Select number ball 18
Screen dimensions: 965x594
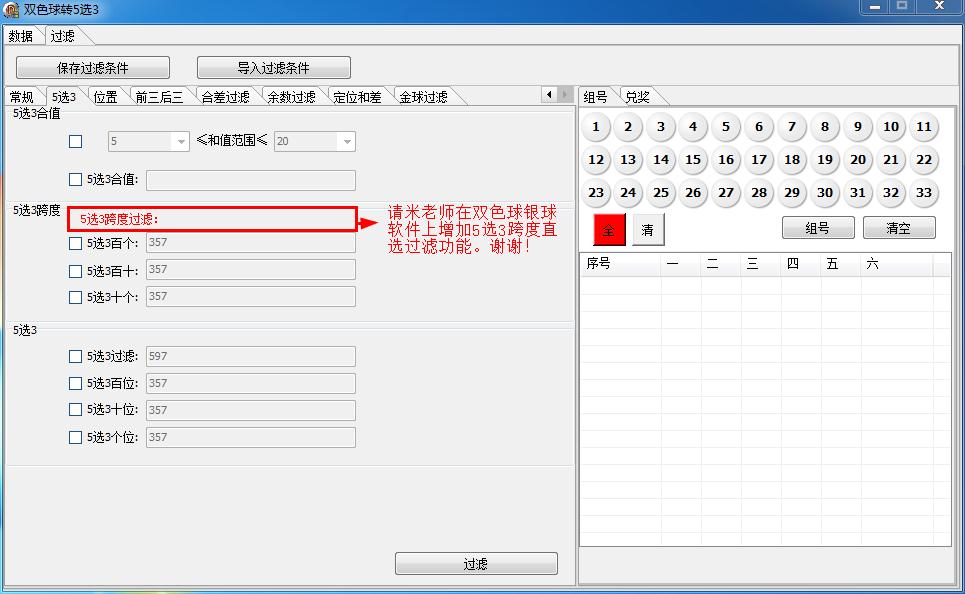792,160
